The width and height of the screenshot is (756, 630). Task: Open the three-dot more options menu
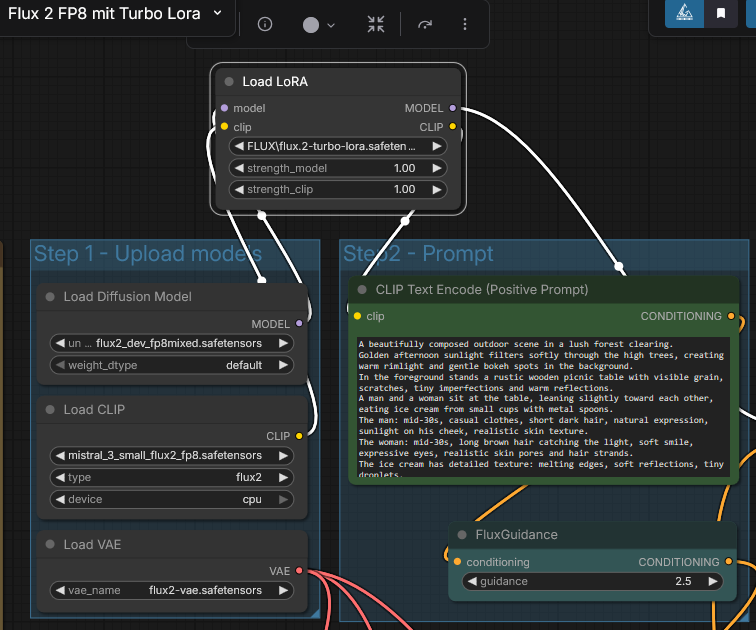point(465,24)
